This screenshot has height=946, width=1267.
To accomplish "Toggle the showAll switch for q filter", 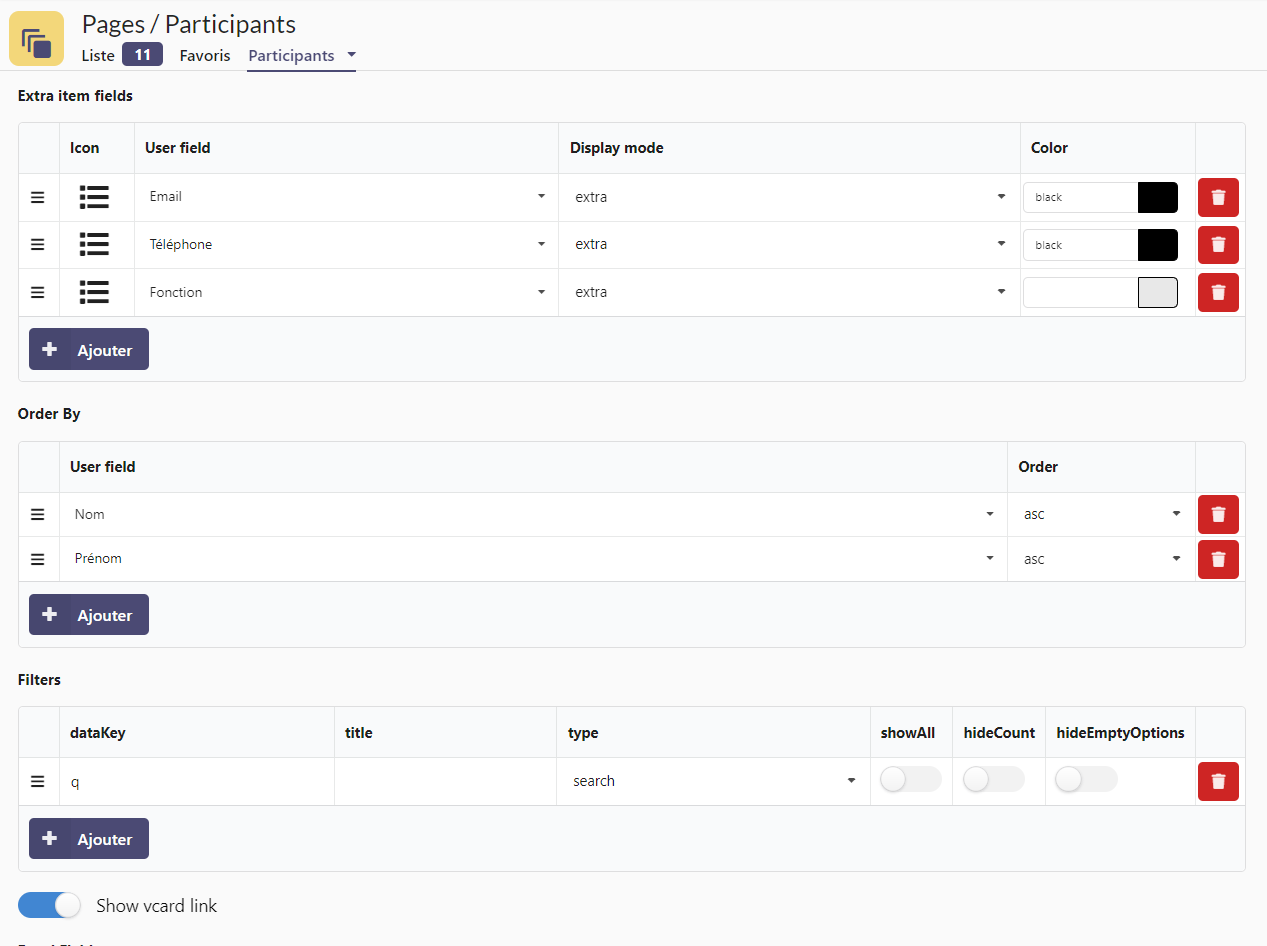I will coord(910,780).
